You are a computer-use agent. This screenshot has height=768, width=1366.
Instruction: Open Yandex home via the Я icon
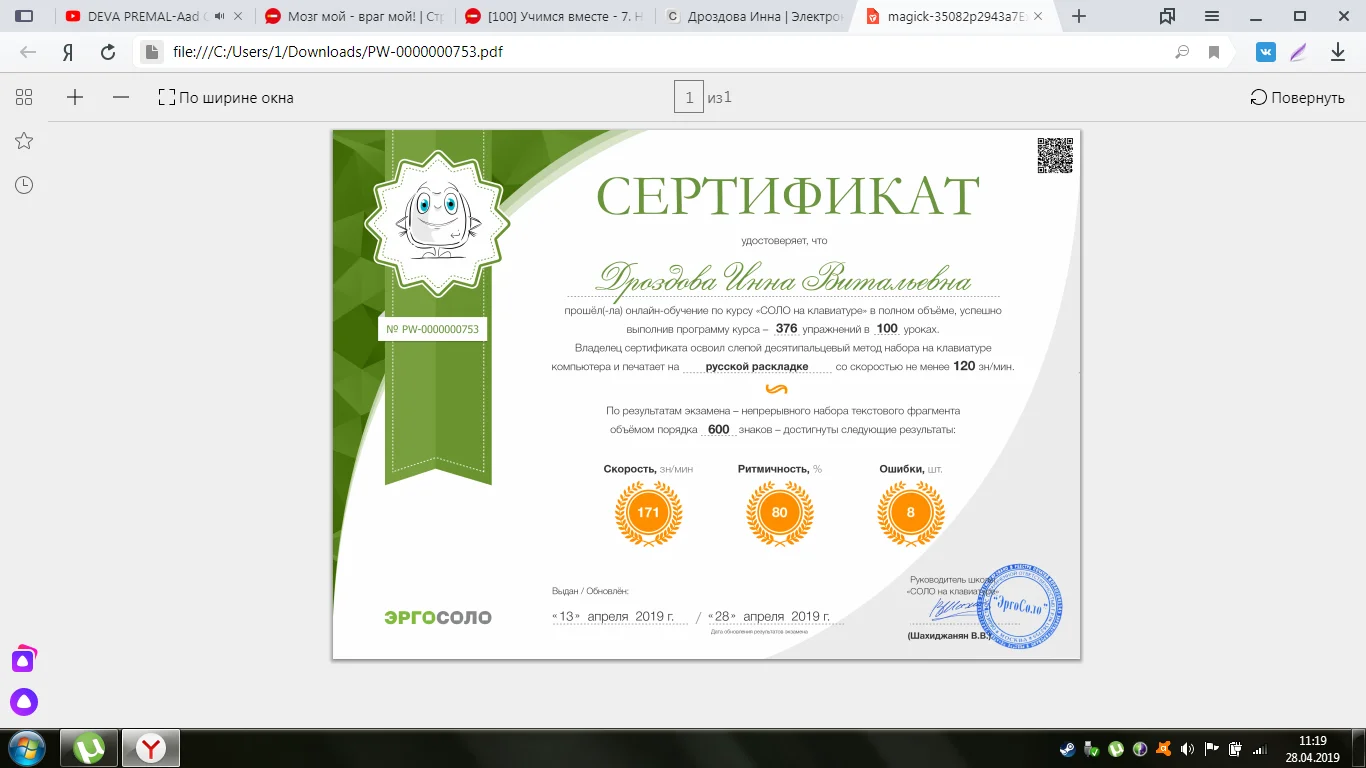[x=68, y=52]
